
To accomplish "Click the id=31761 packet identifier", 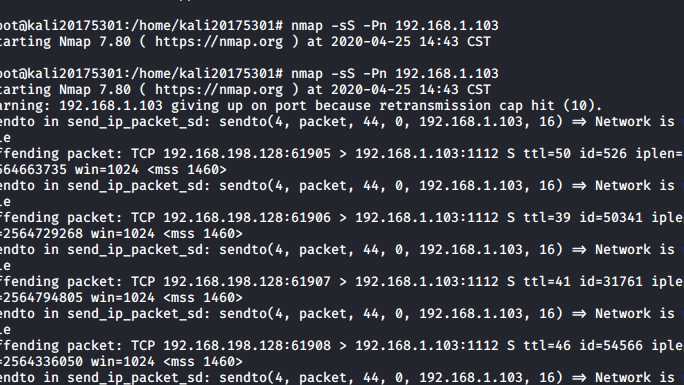I will click(x=611, y=282).
